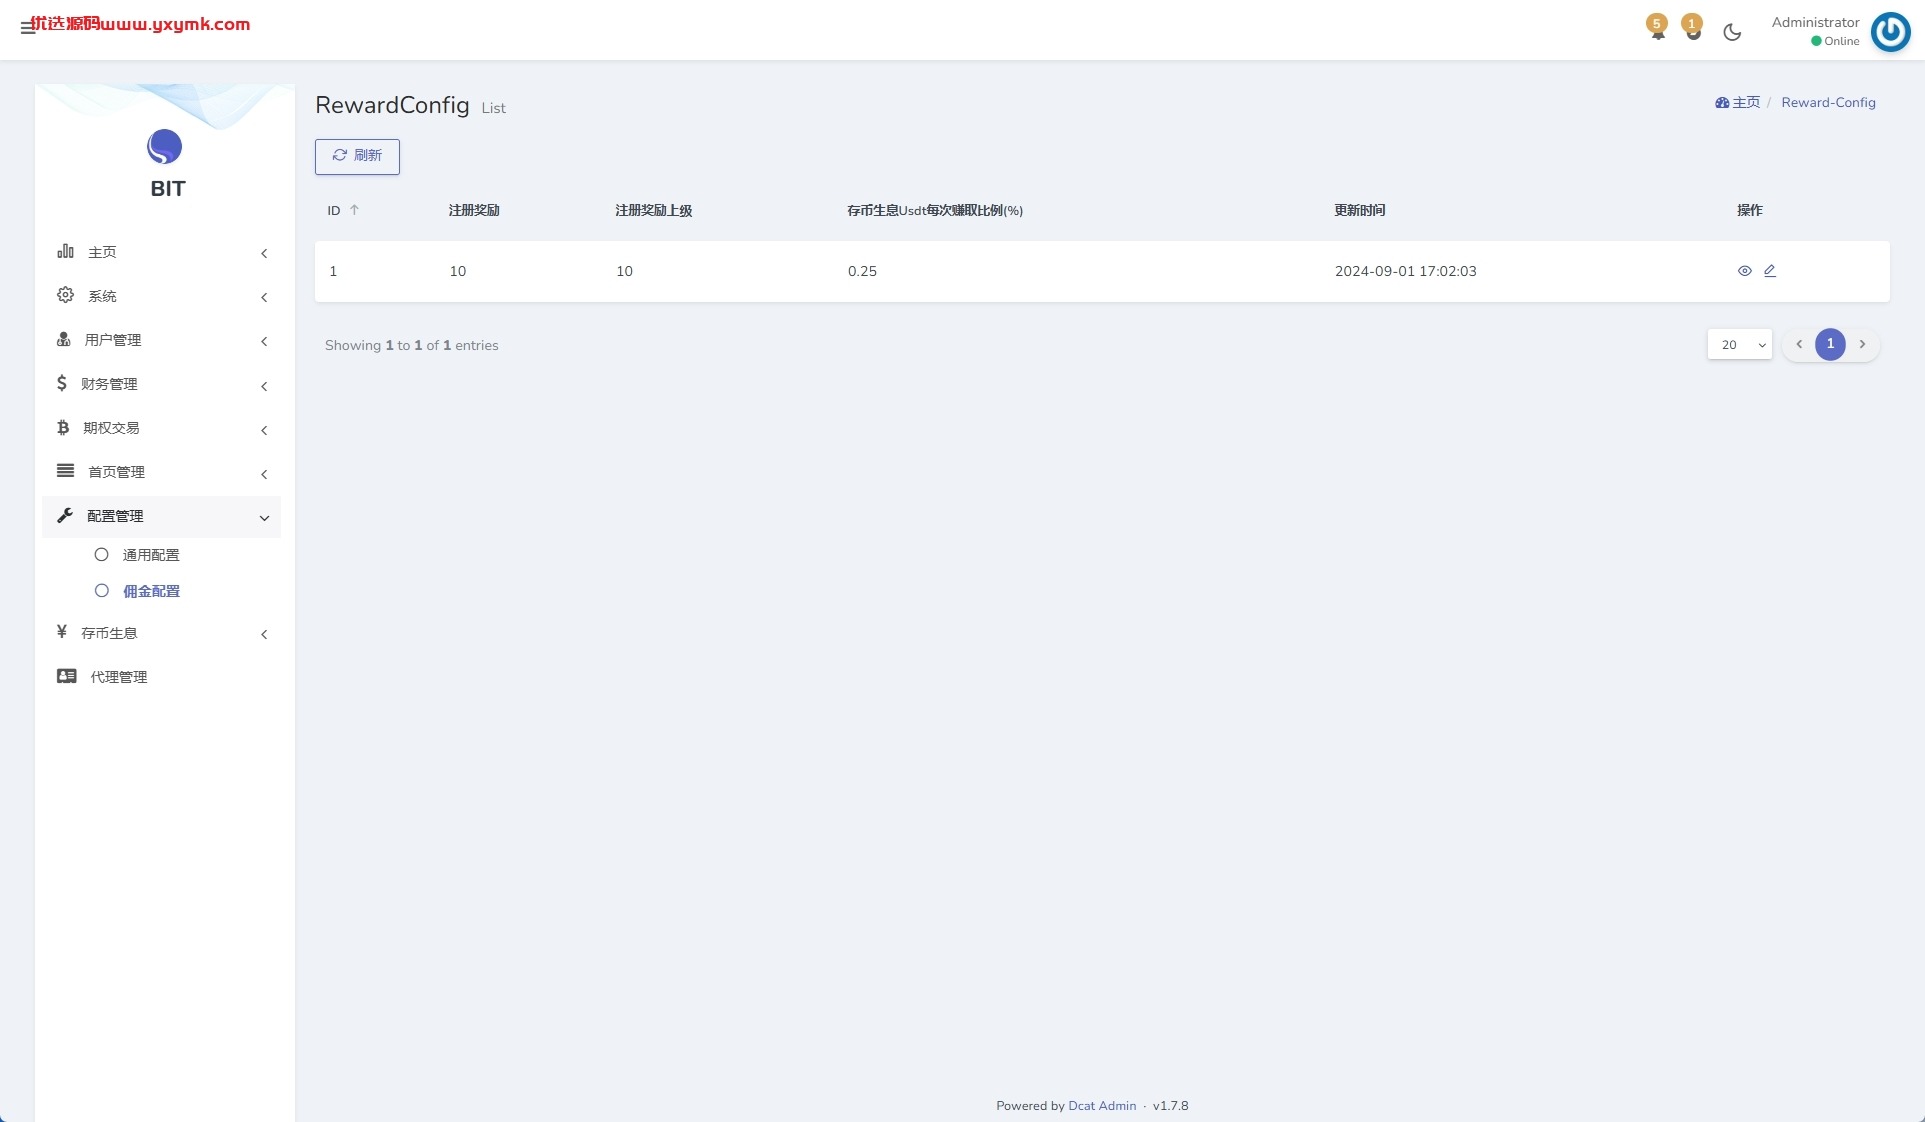Switch to dark mode with the moon icon

tap(1732, 32)
